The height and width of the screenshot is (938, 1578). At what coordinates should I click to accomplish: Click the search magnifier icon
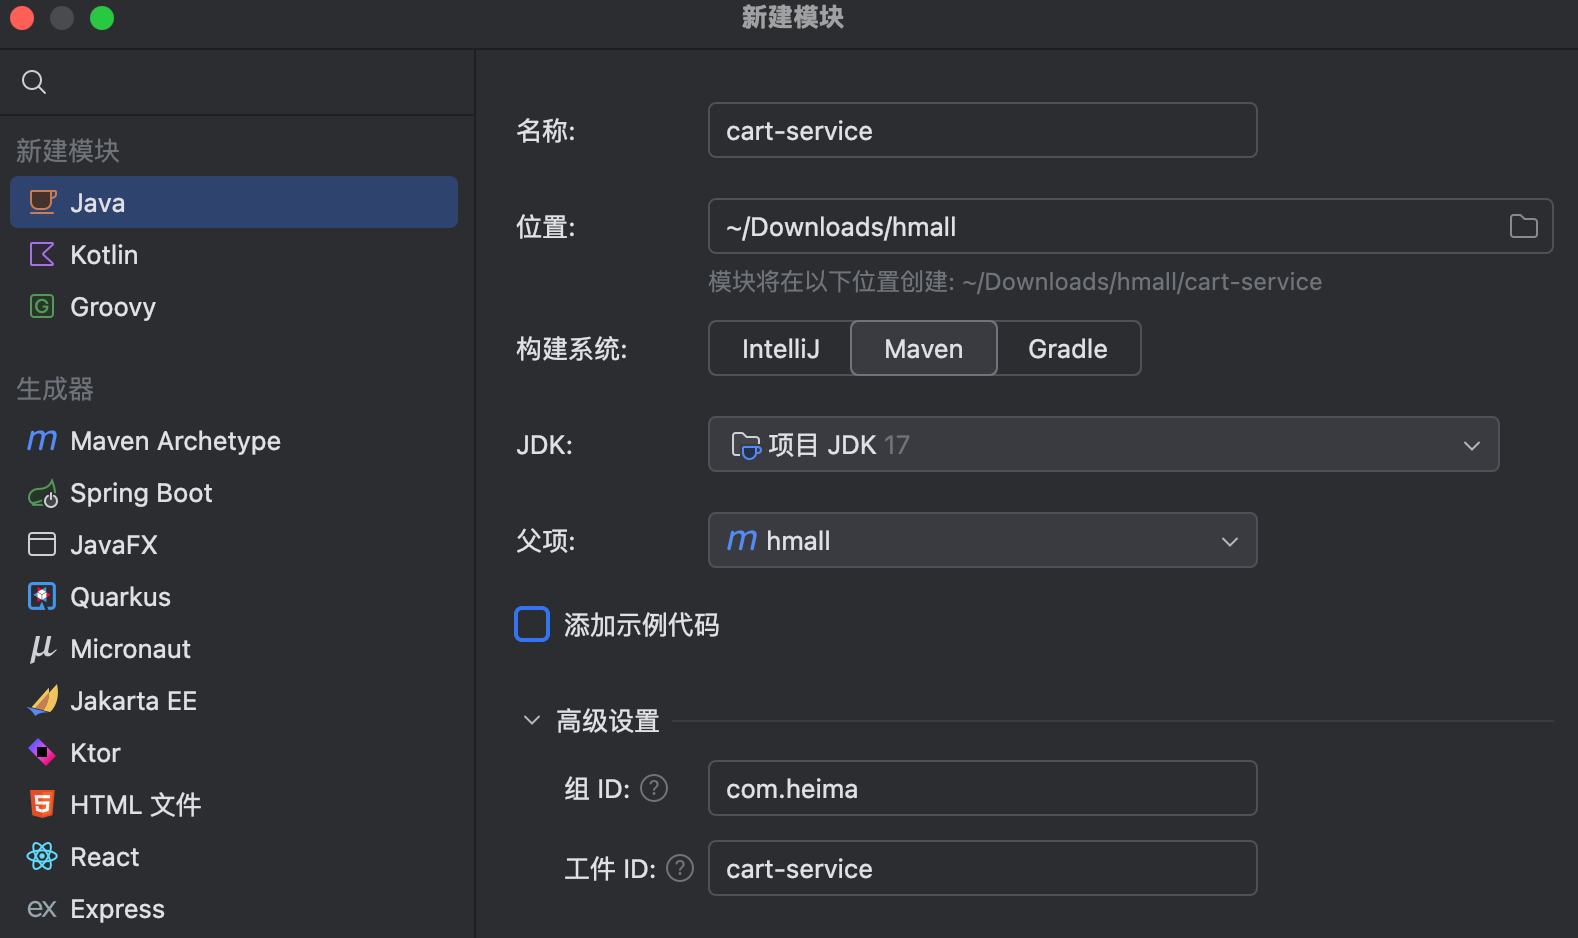coord(34,82)
